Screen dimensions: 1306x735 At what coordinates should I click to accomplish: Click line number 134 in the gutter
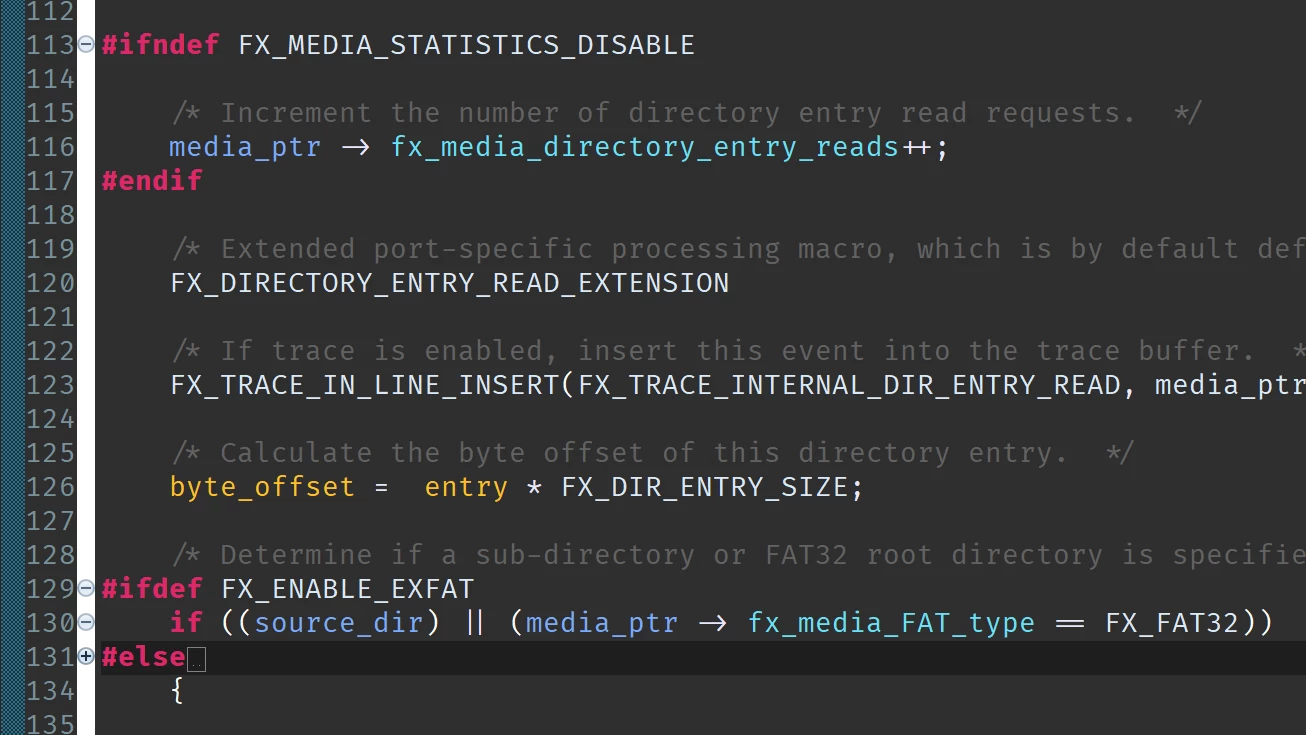click(51, 691)
